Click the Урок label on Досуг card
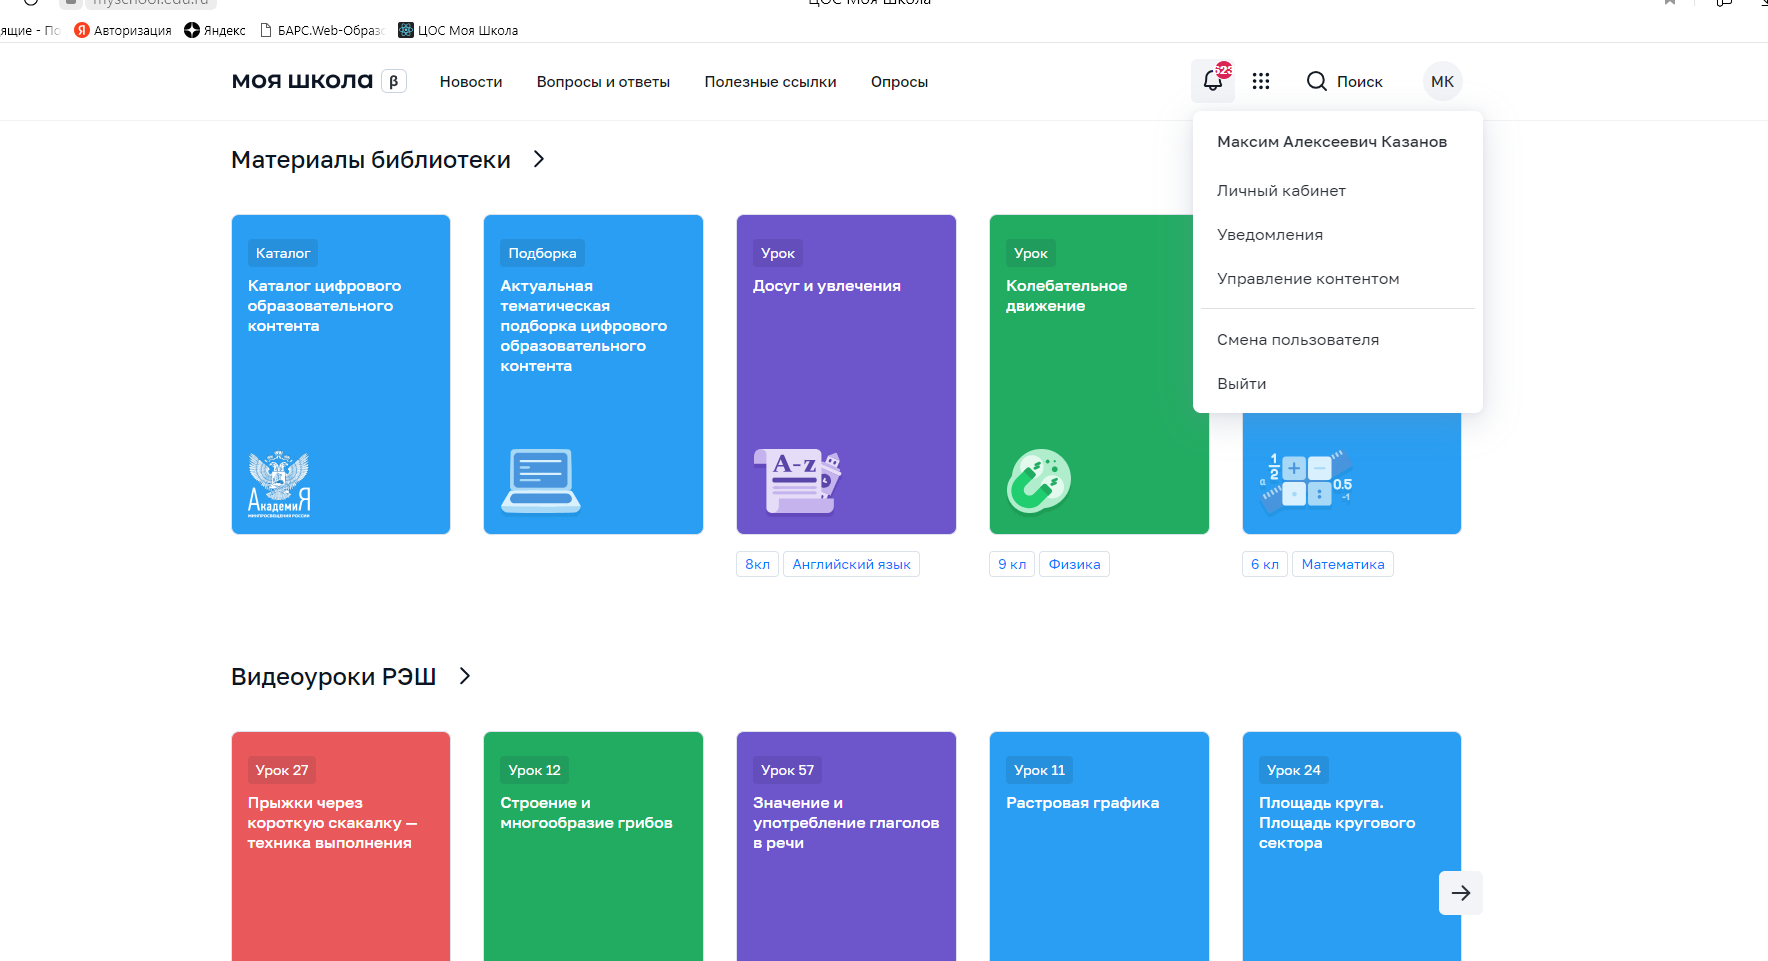 click(x=778, y=253)
